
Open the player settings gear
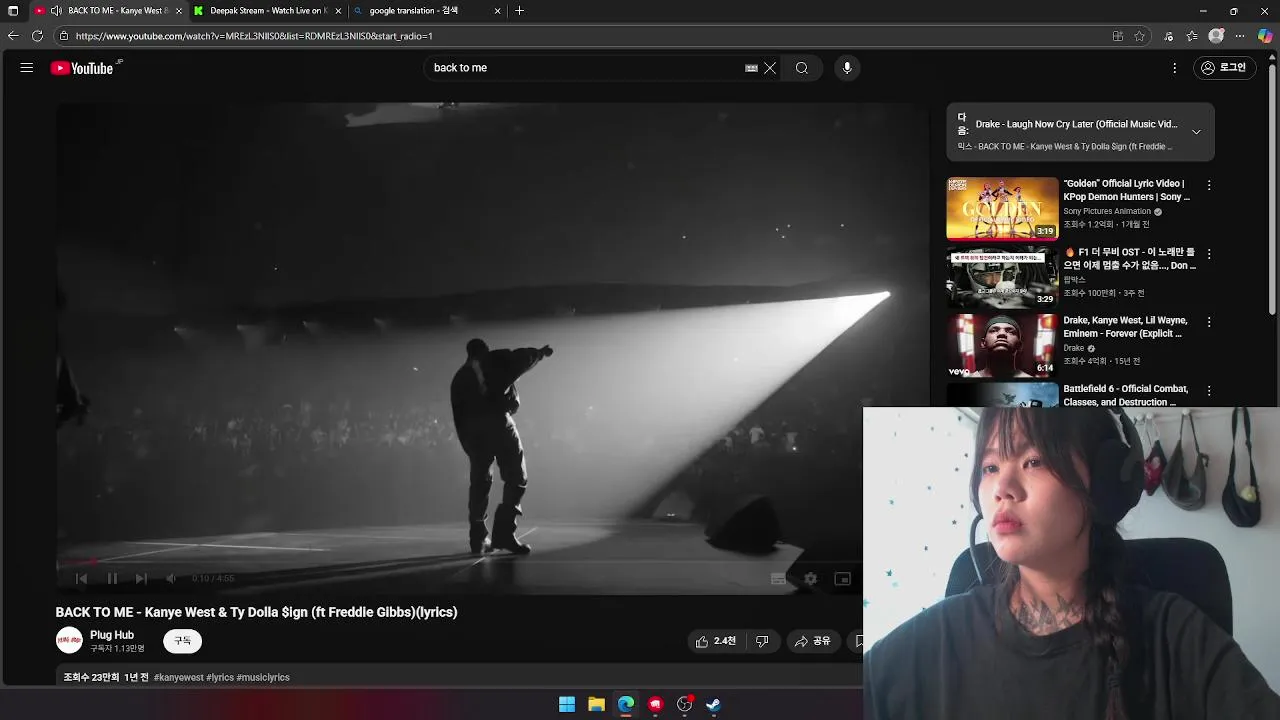[x=810, y=578]
